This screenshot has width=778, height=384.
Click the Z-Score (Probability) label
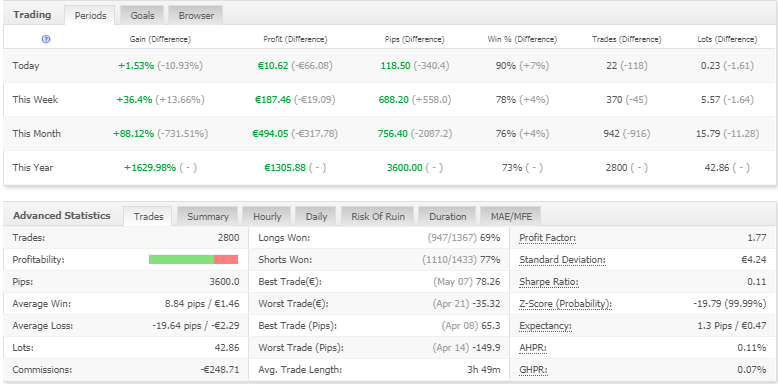coord(566,304)
